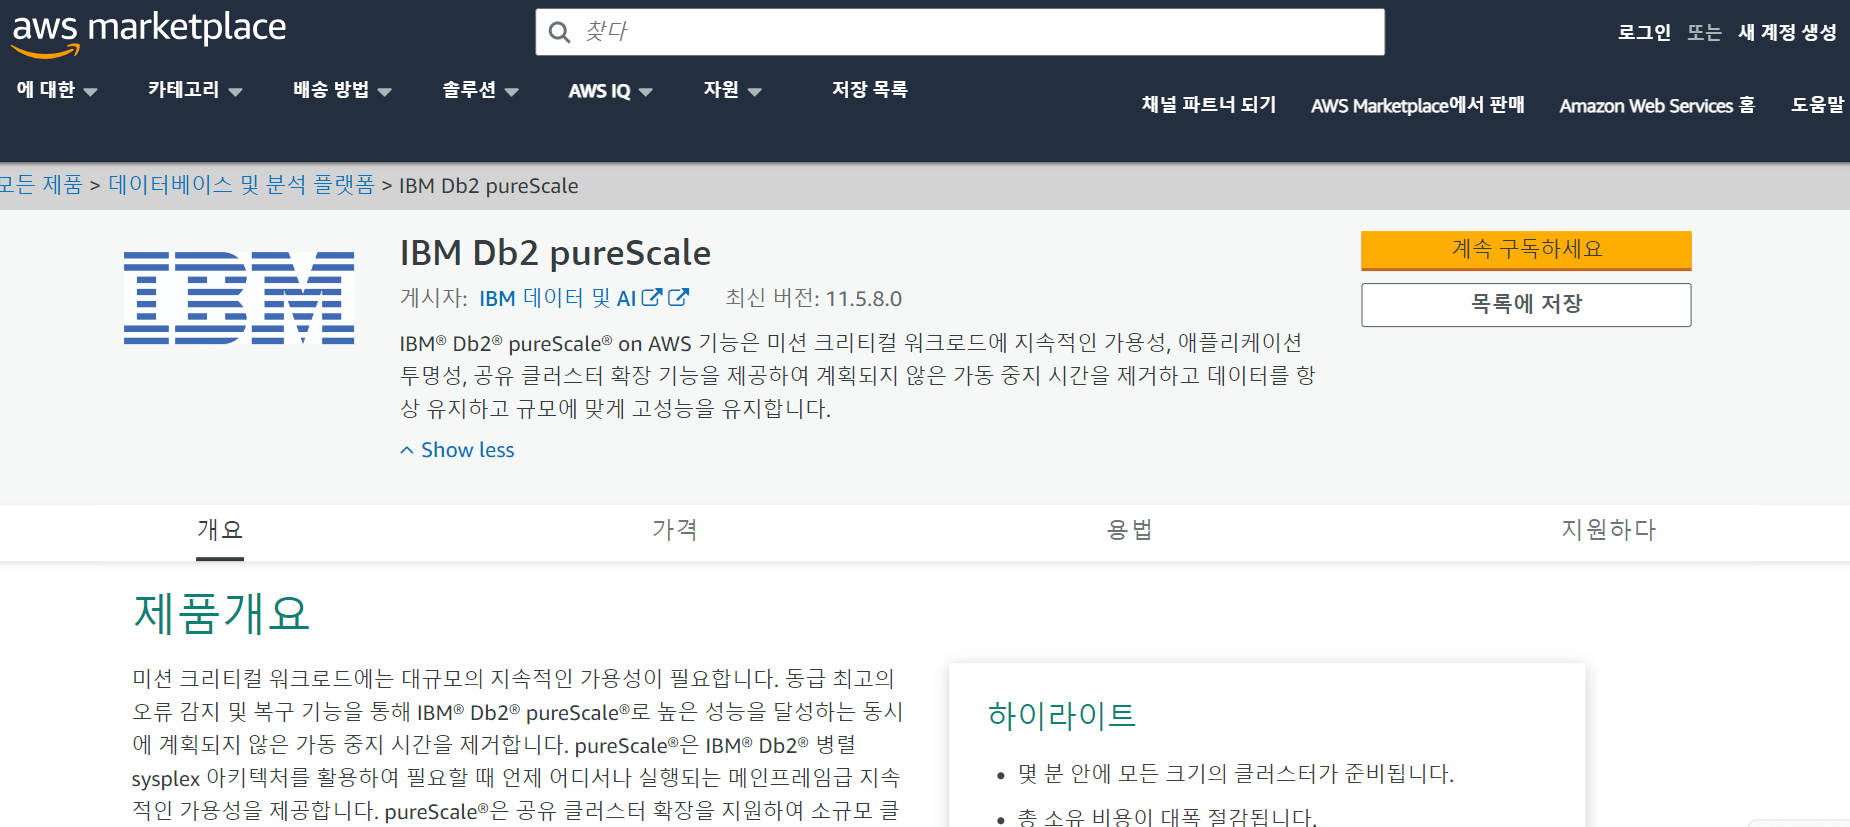The height and width of the screenshot is (827, 1850).
Task: Click the second external link icon after AI
Action: (x=679, y=297)
